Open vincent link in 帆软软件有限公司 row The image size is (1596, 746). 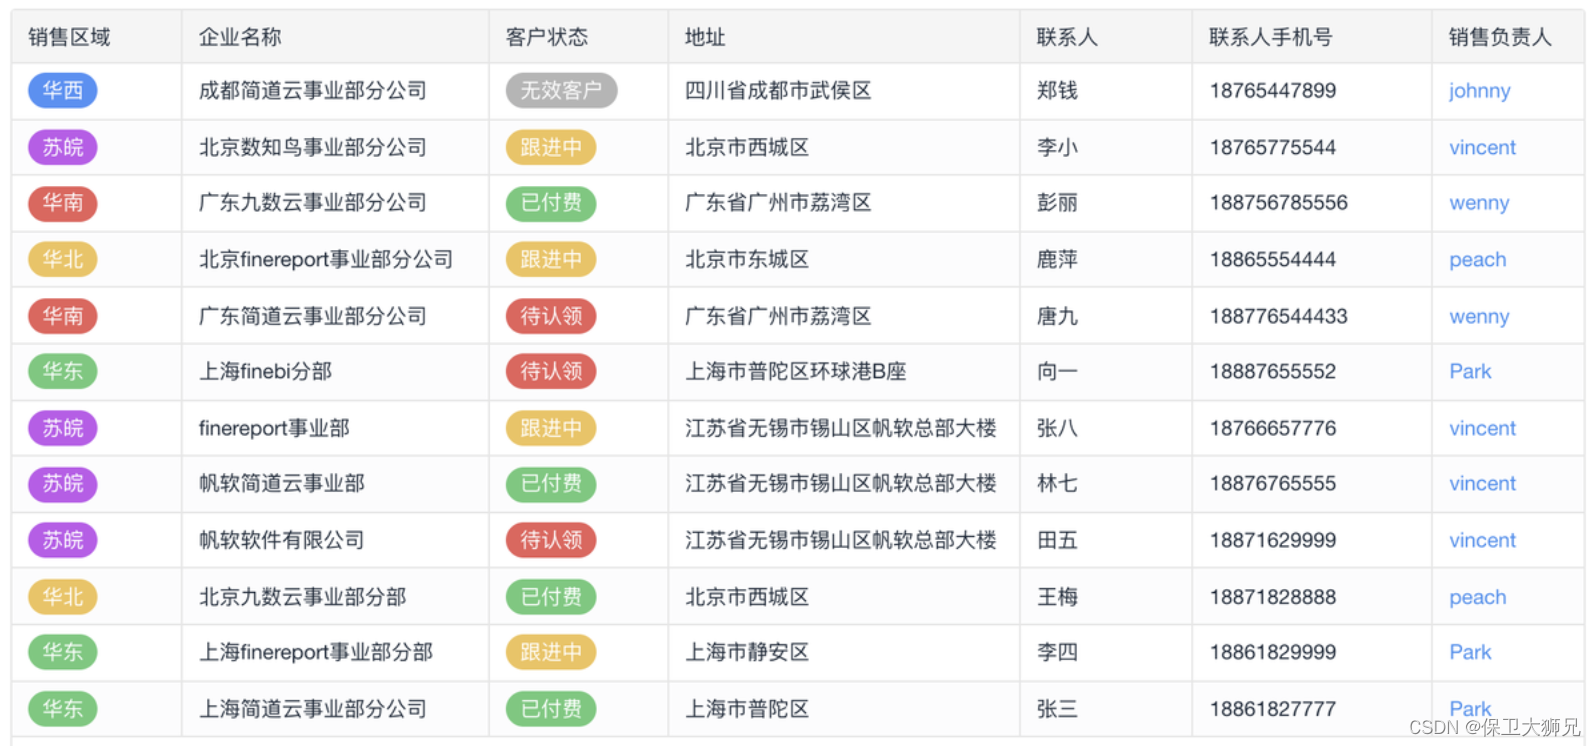[1482, 540]
